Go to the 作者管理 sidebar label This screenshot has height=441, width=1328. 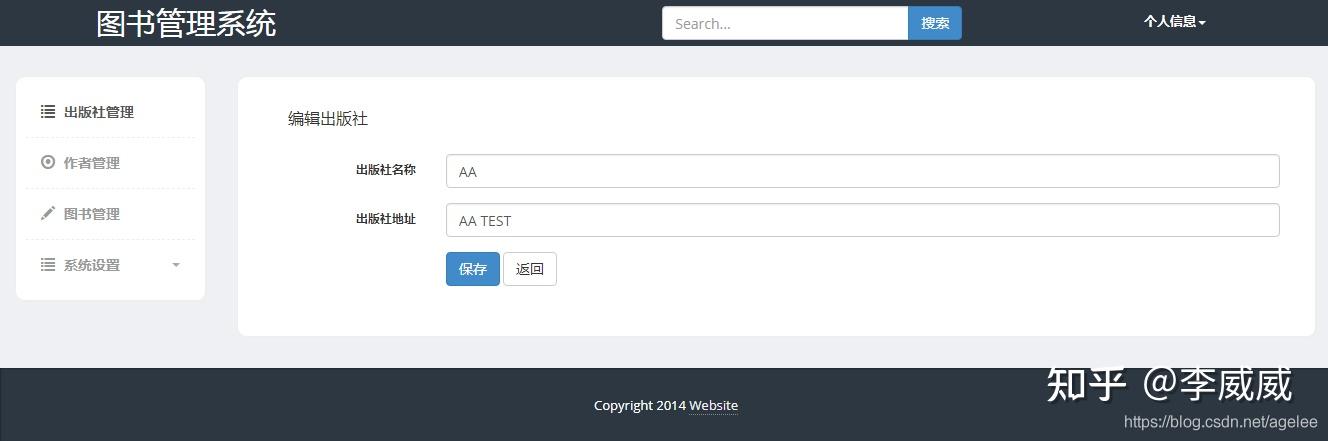coord(92,163)
